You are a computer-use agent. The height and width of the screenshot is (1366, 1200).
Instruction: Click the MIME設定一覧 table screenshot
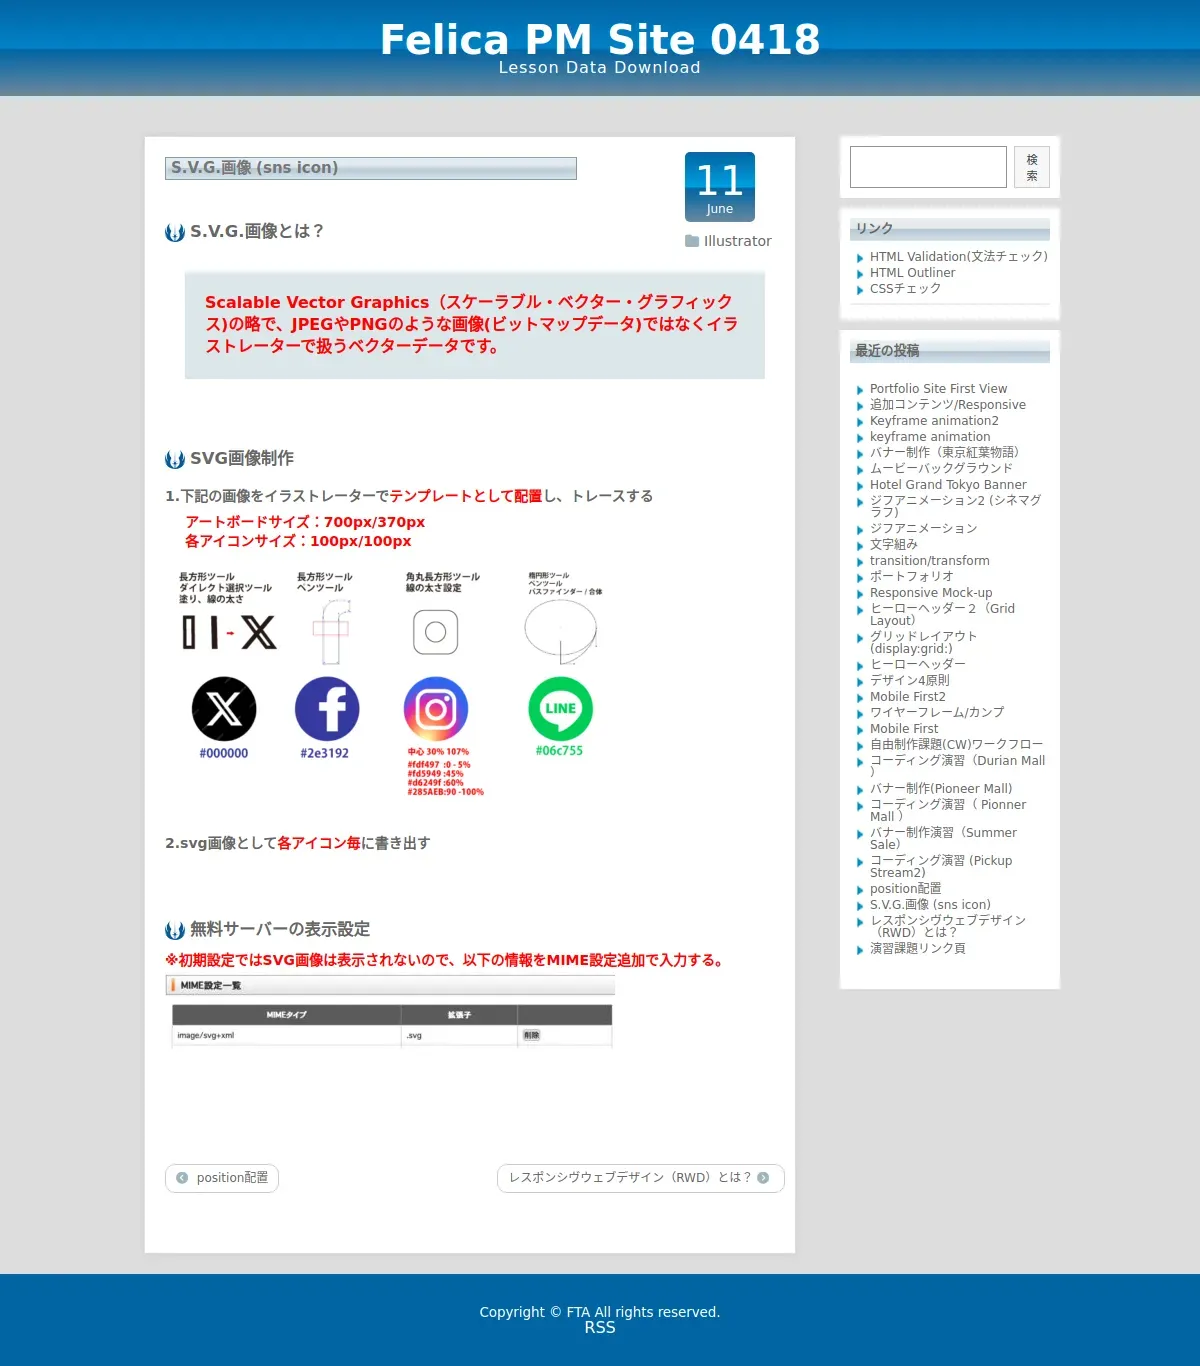tap(390, 1012)
